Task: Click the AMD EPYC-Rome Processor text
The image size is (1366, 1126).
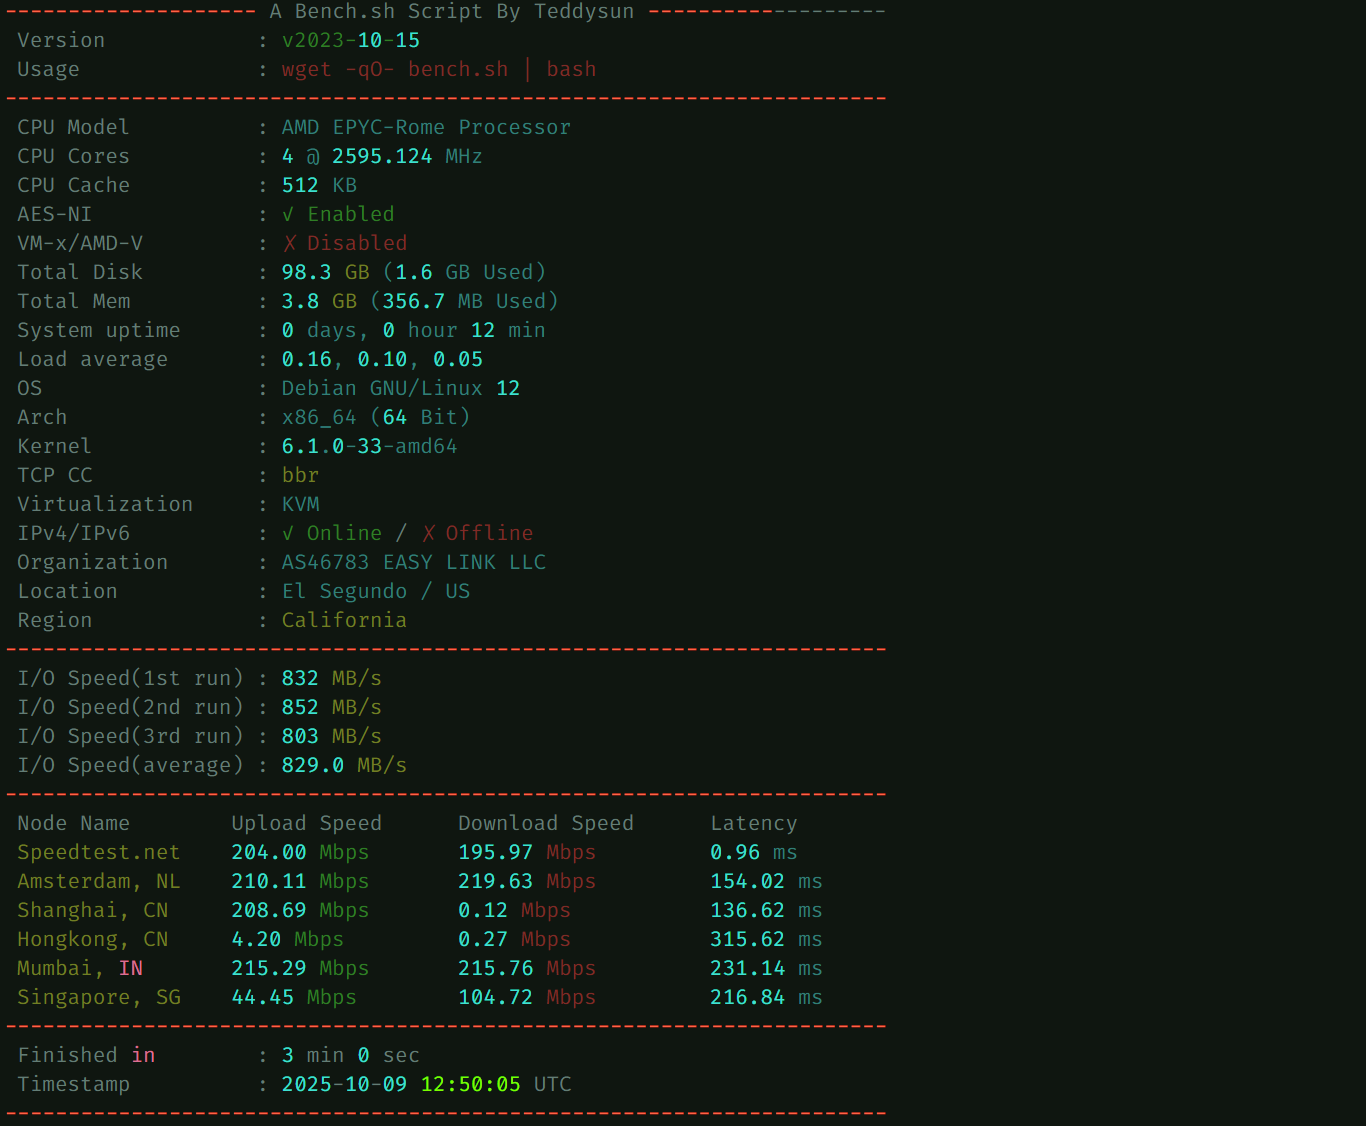Action: [x=426, y=128]
